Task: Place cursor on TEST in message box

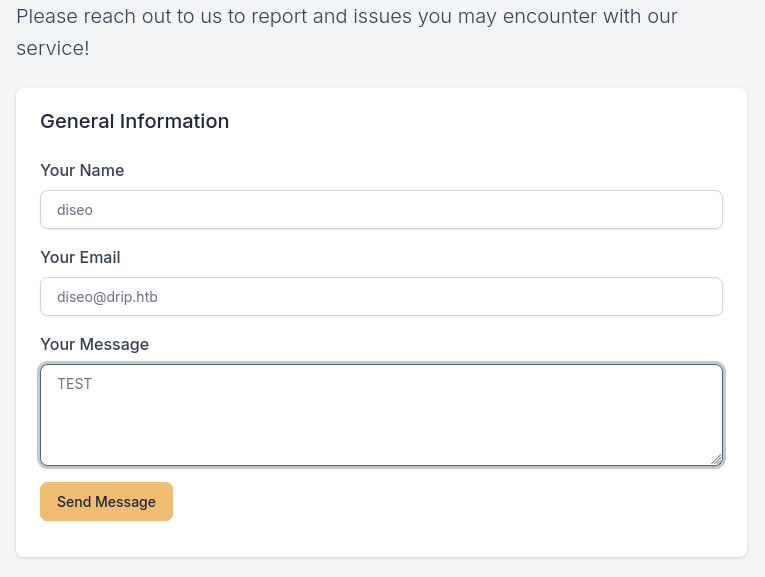Action: click(x=75, y=384)
